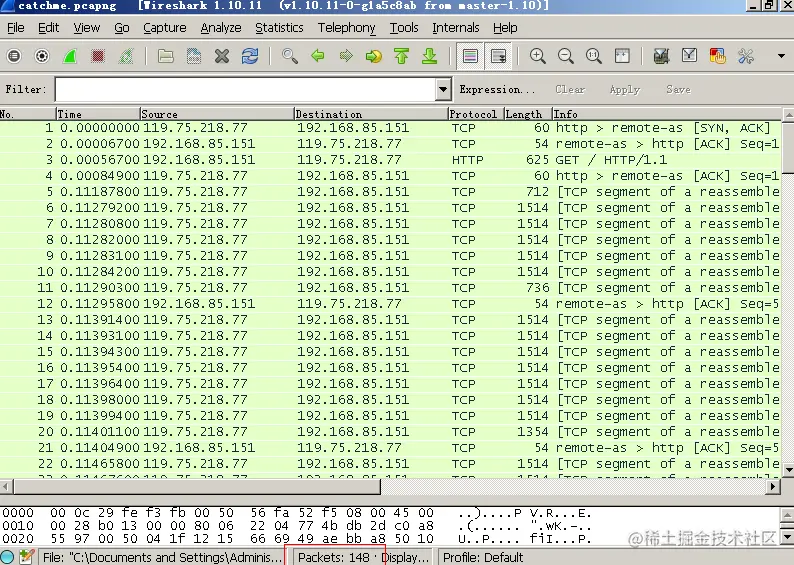The image size is (794, 565).
Task: Open the Internals menu
Action: [456, 27]
